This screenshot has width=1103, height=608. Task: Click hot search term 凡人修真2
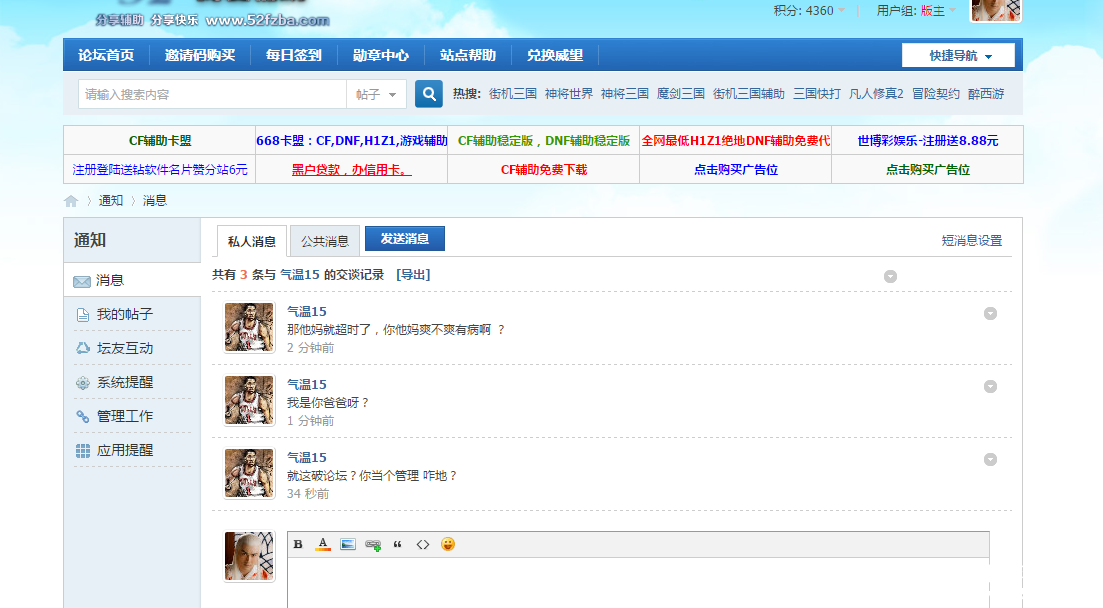(876, 94)
